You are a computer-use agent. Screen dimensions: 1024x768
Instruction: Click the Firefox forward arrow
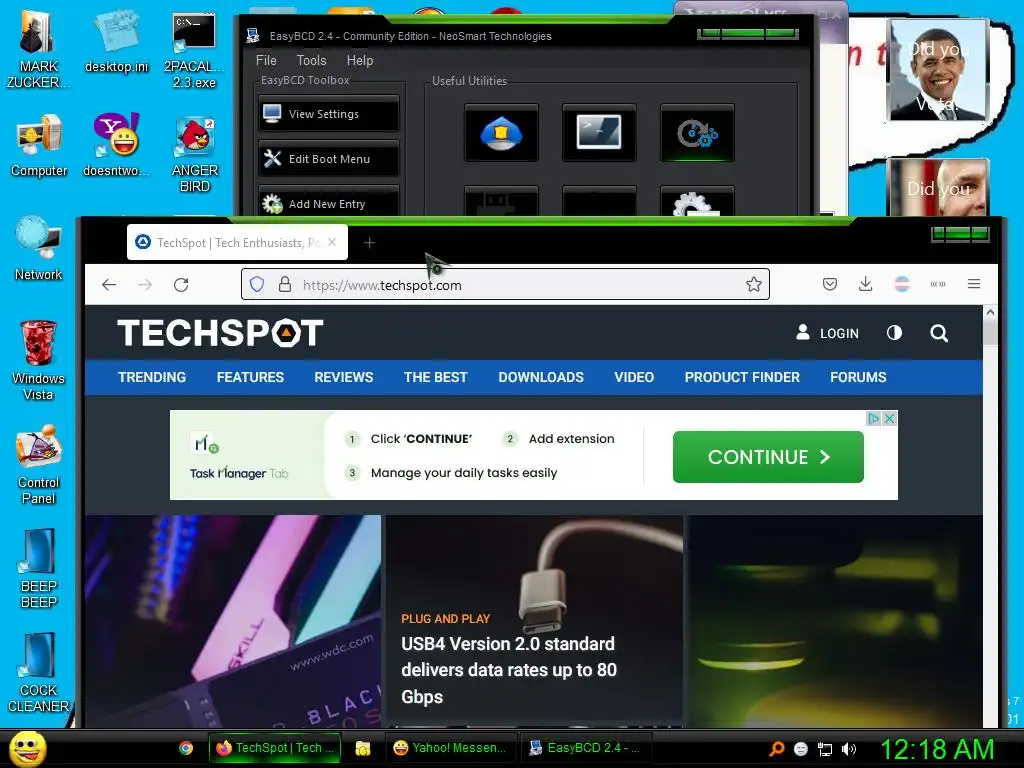[x=145, y=285]
